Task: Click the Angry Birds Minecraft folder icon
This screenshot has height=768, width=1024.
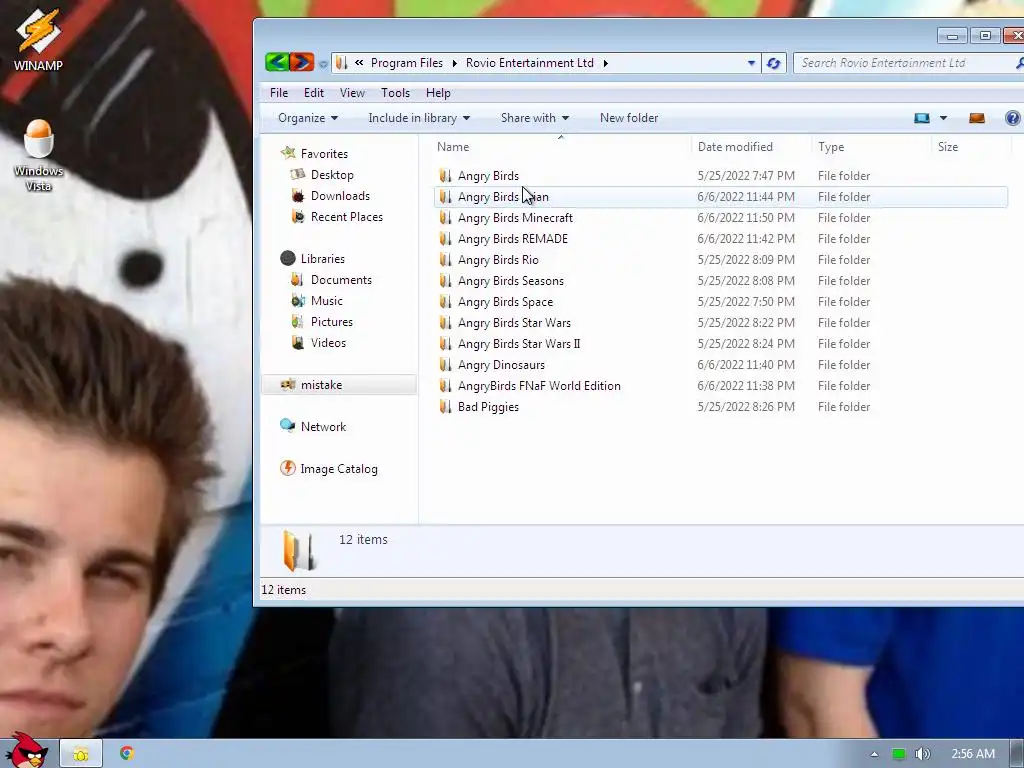Action: (445, 217)
